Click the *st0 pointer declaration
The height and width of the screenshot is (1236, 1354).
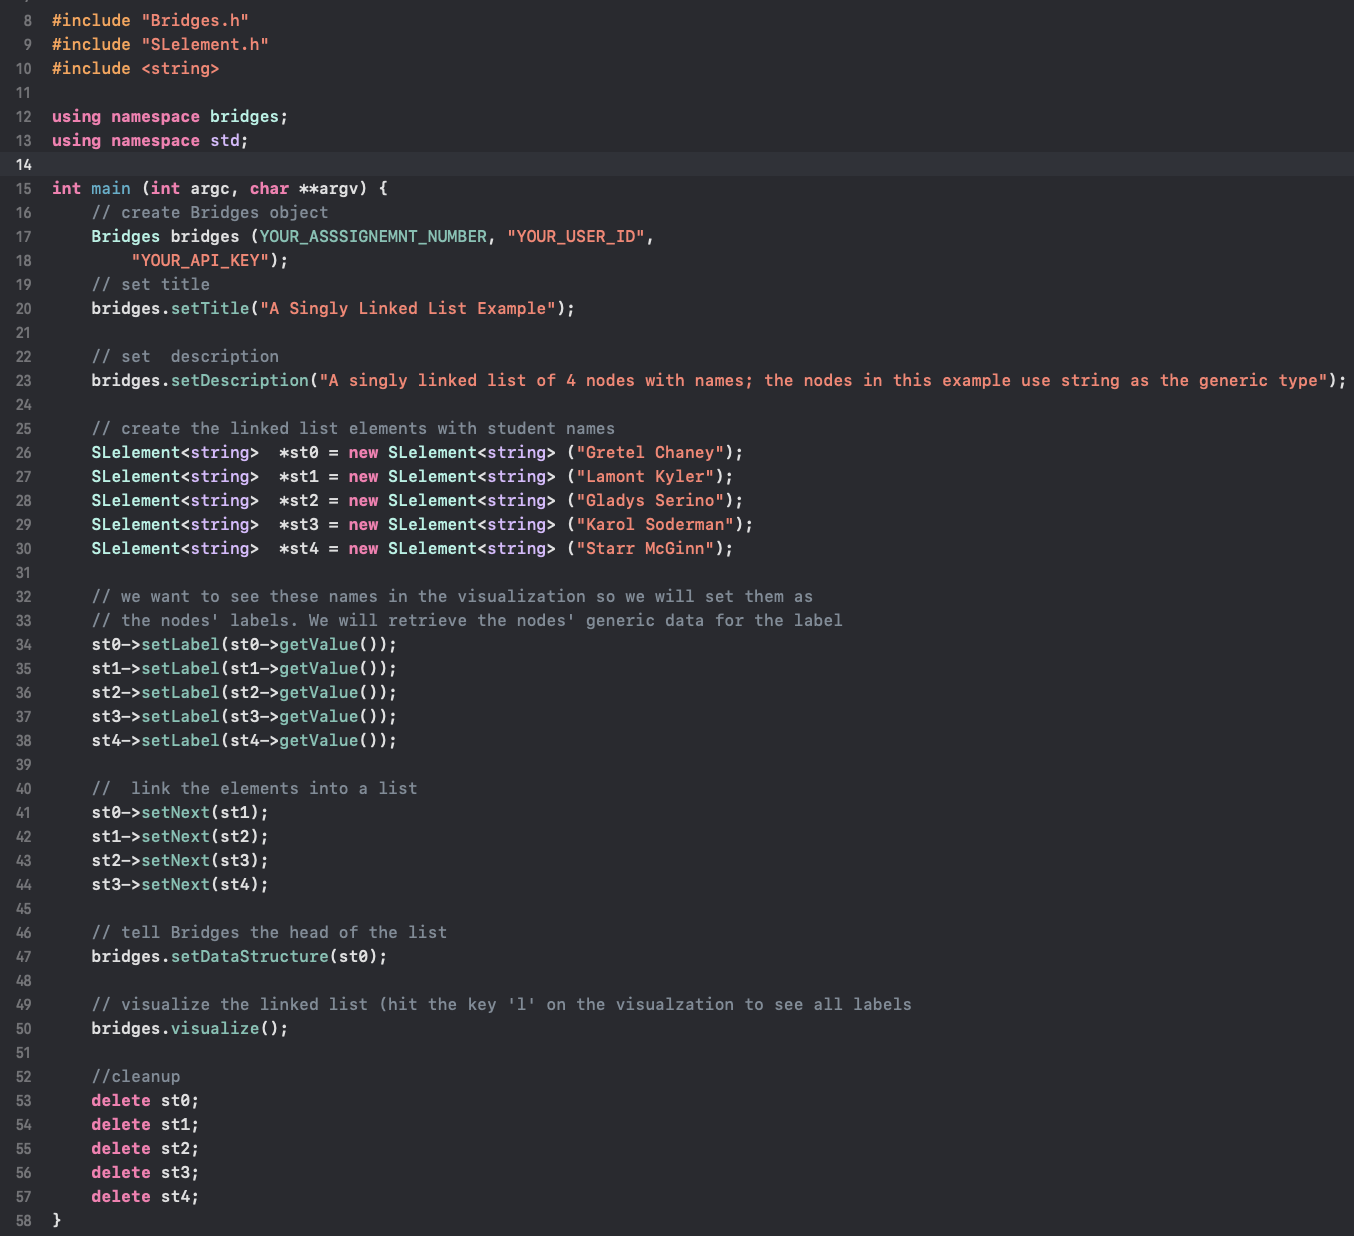coord(299,453)
